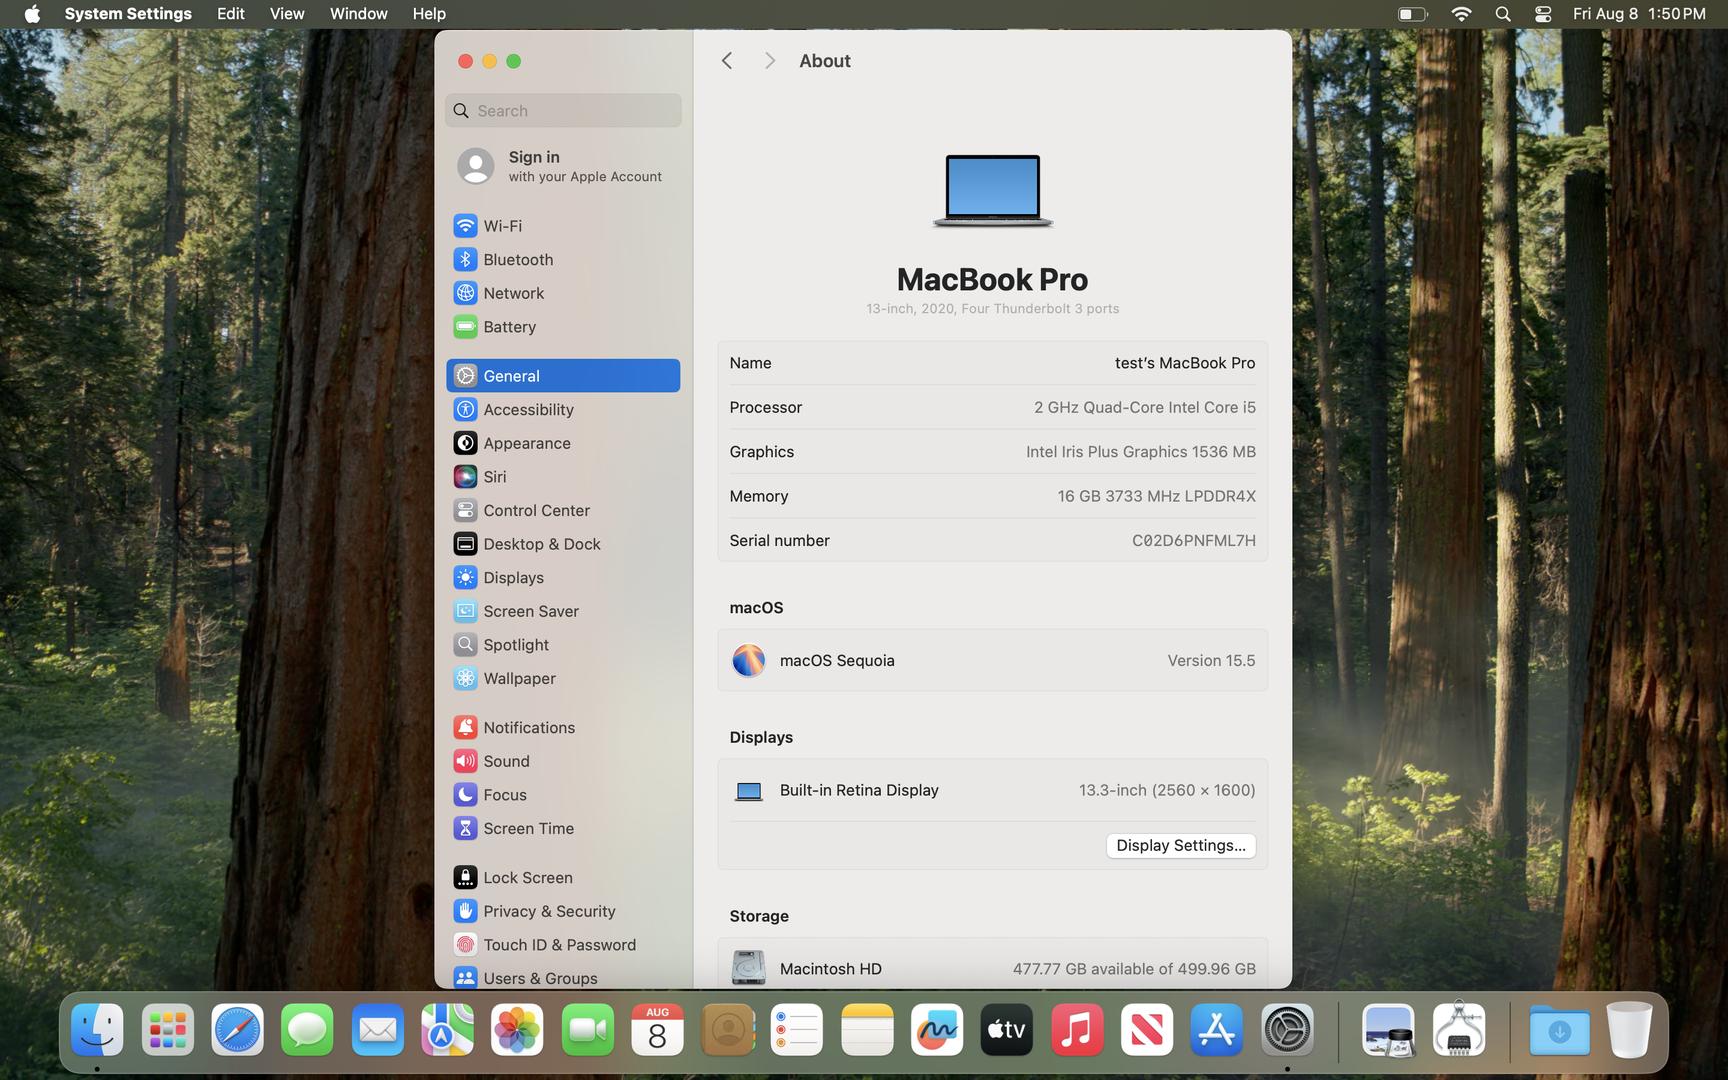Open Apple TV from the Dock
Image resolution: width=1728 pixels, height=1080 pixels.
(1007, 1030)
